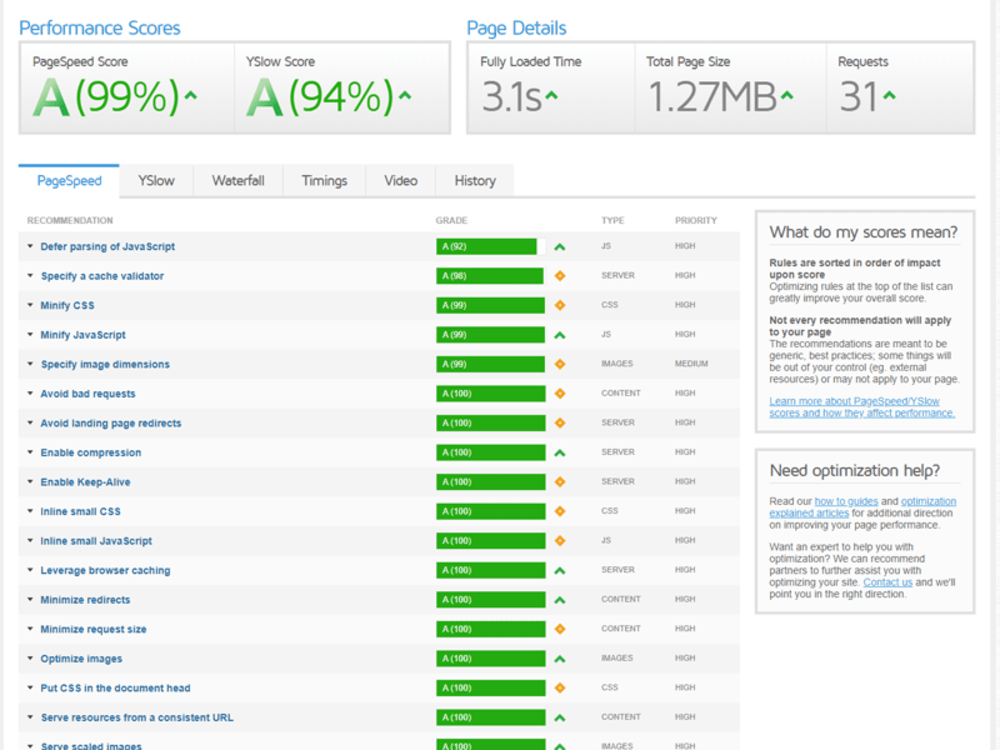
Task: Click the Contact us link
Action: [x=888, y=582]
